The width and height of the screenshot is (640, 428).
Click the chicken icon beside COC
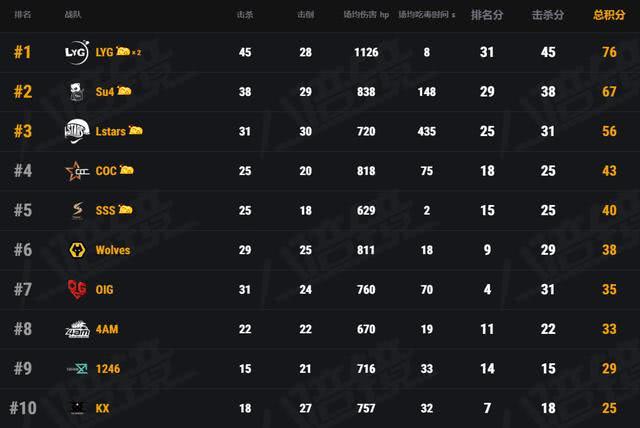point(126,170)
